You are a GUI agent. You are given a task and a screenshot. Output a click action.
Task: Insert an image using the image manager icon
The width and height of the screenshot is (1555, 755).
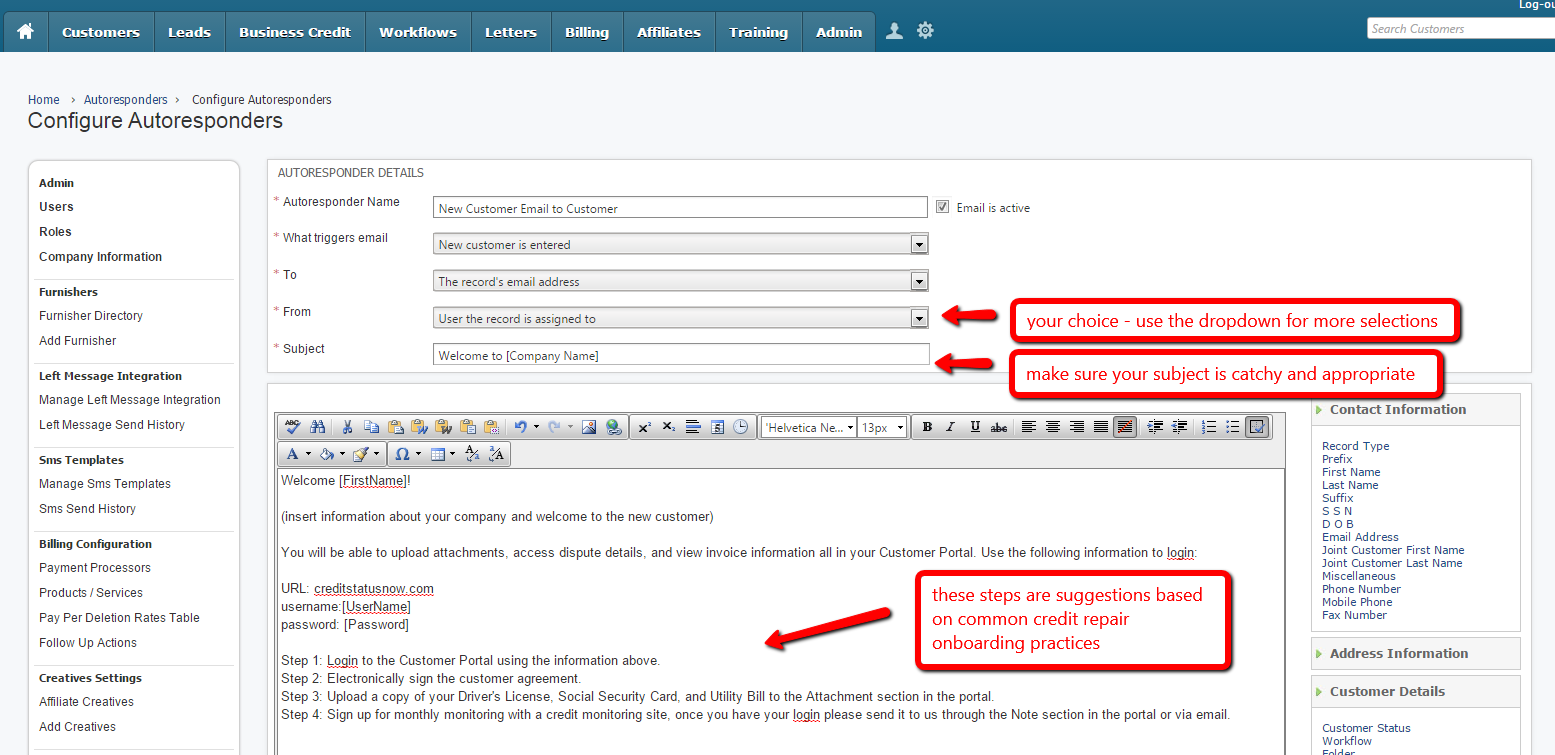(589, 427)
